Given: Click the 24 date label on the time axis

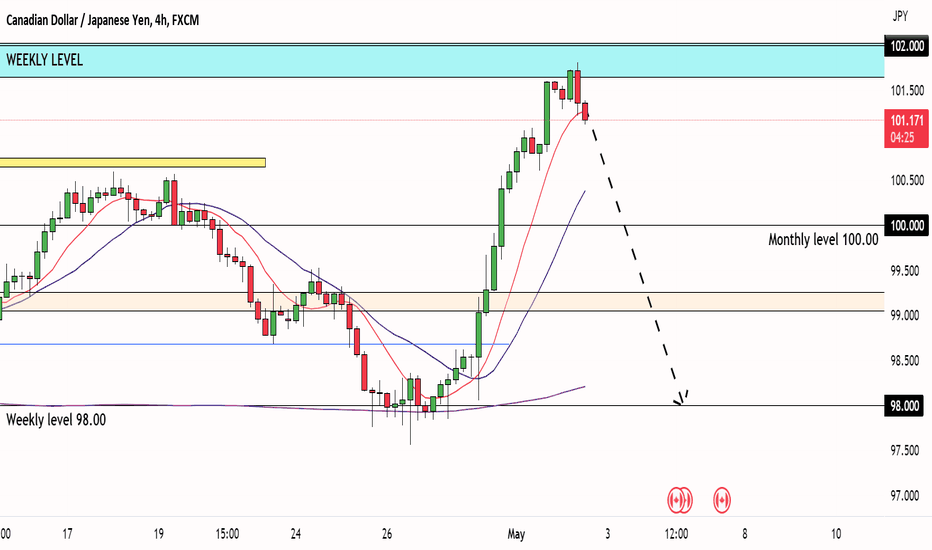Looking at the screenshot, I should (295, 533).
